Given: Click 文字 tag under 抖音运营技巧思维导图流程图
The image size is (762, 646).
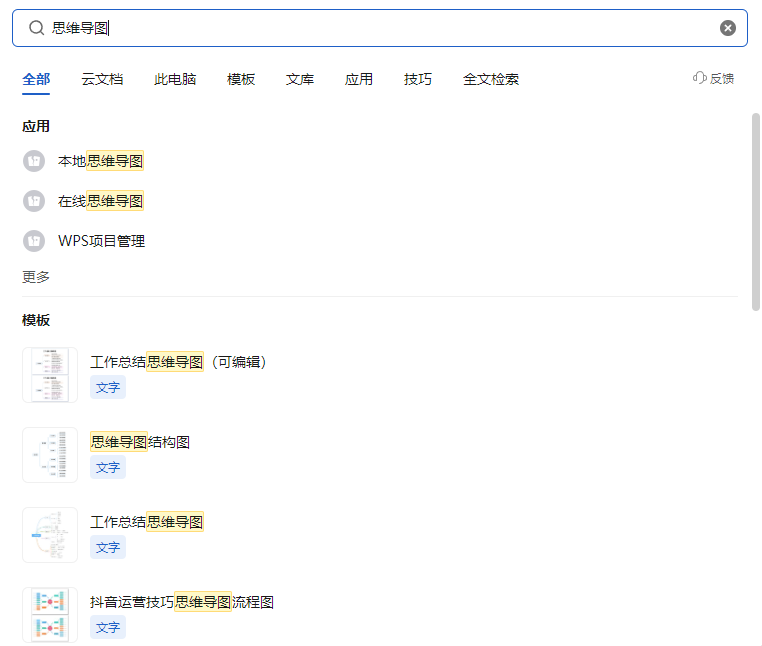Looking at the screenshot, I should 108,628.
